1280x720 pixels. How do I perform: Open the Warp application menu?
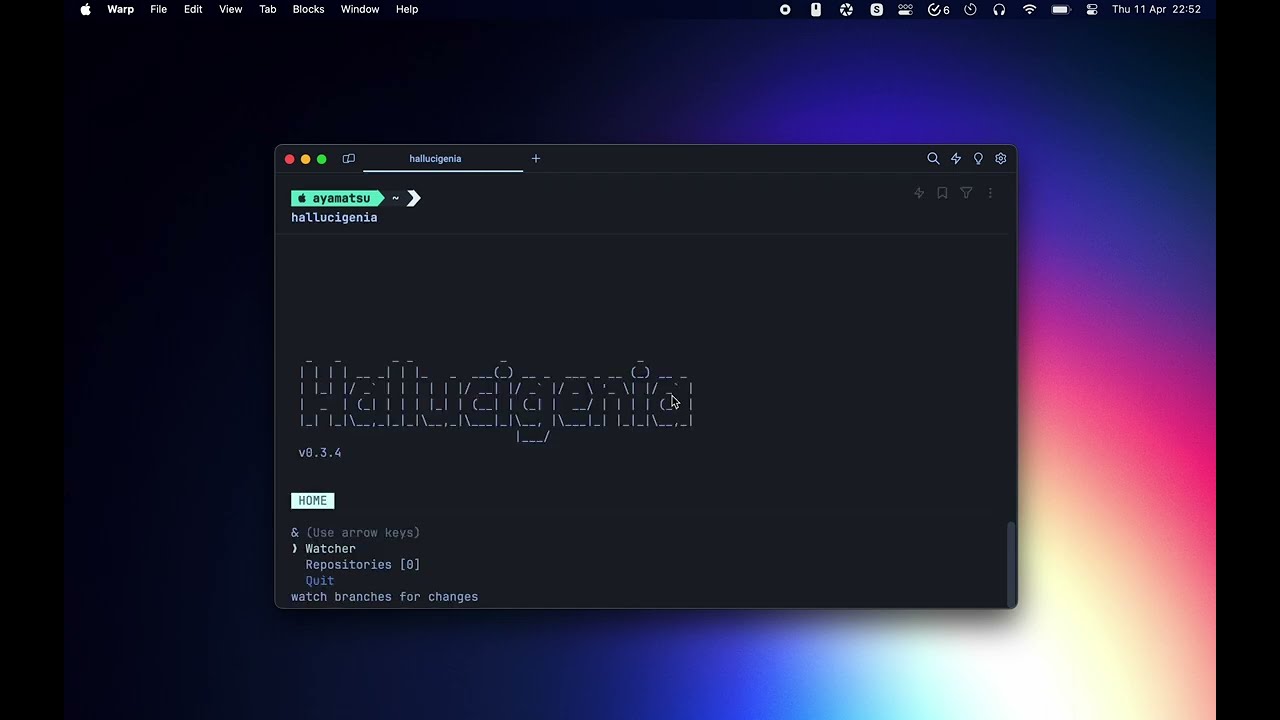120,9
